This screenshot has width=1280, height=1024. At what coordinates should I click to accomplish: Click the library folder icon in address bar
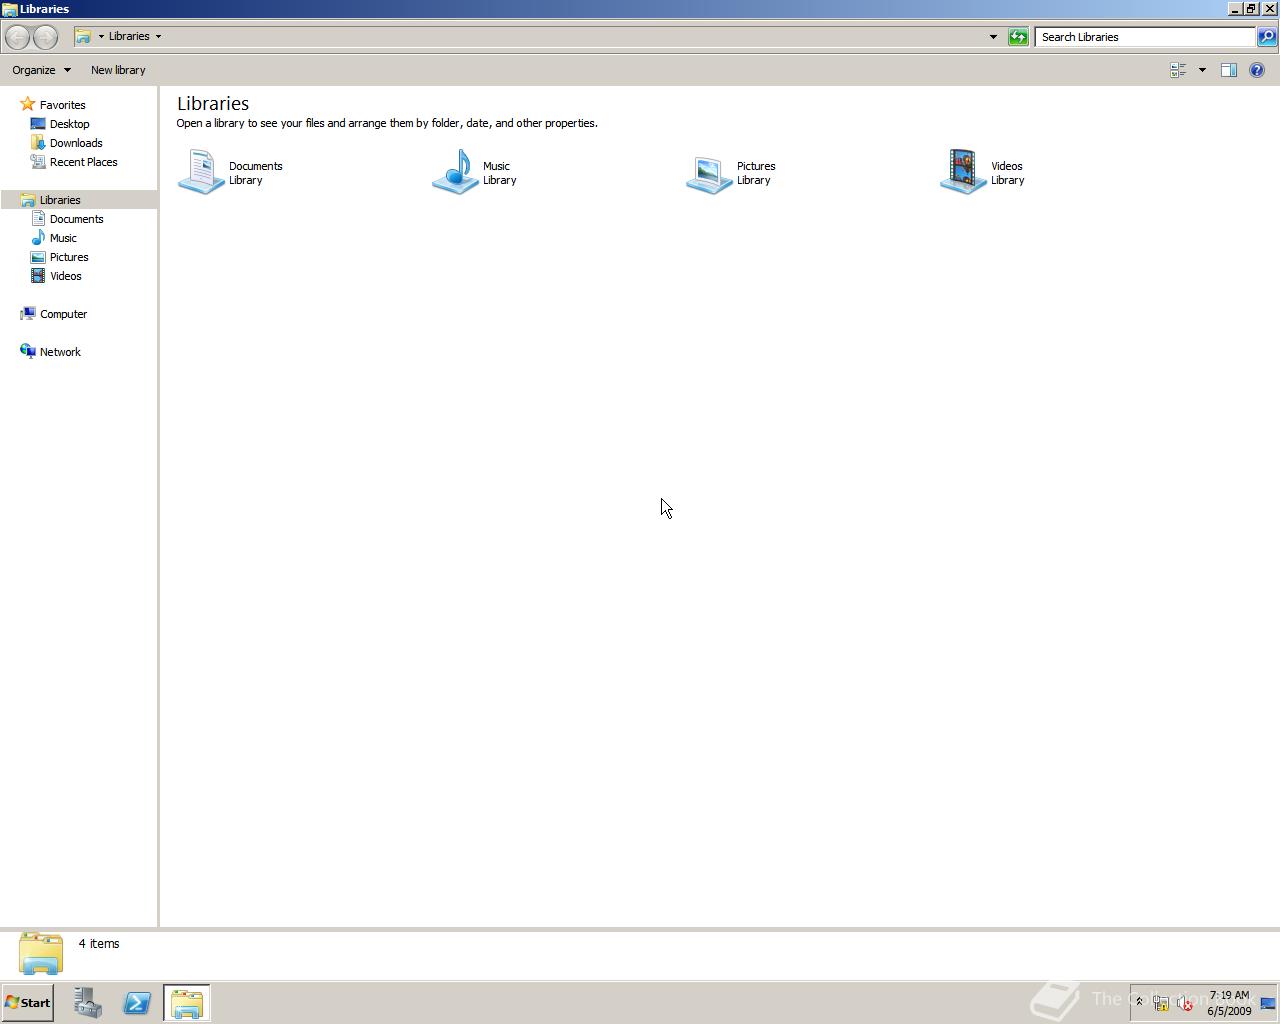(x=84, y=37)
